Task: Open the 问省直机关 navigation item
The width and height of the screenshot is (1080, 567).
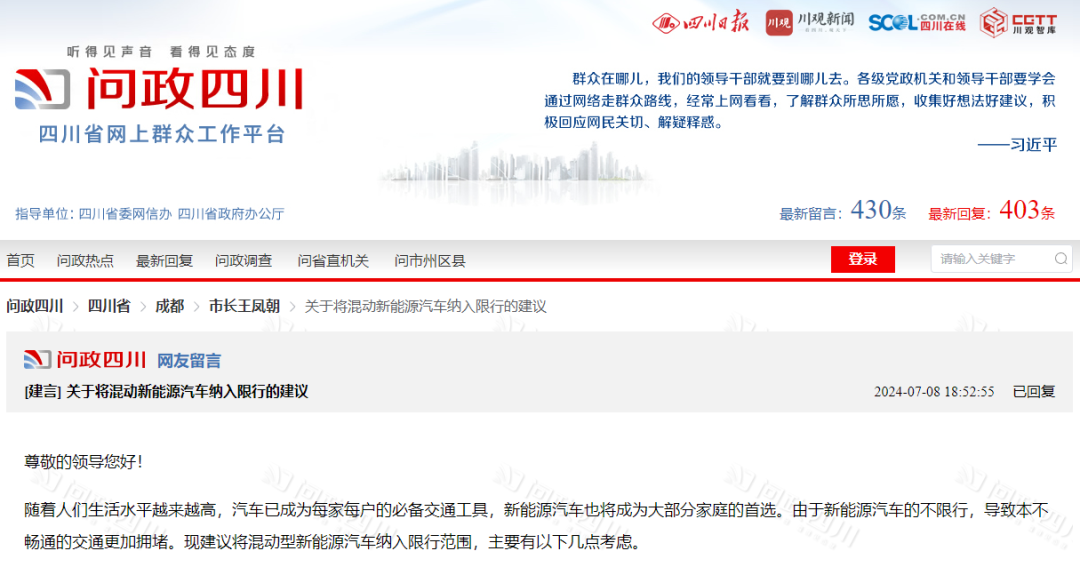Action: [333, 260]
